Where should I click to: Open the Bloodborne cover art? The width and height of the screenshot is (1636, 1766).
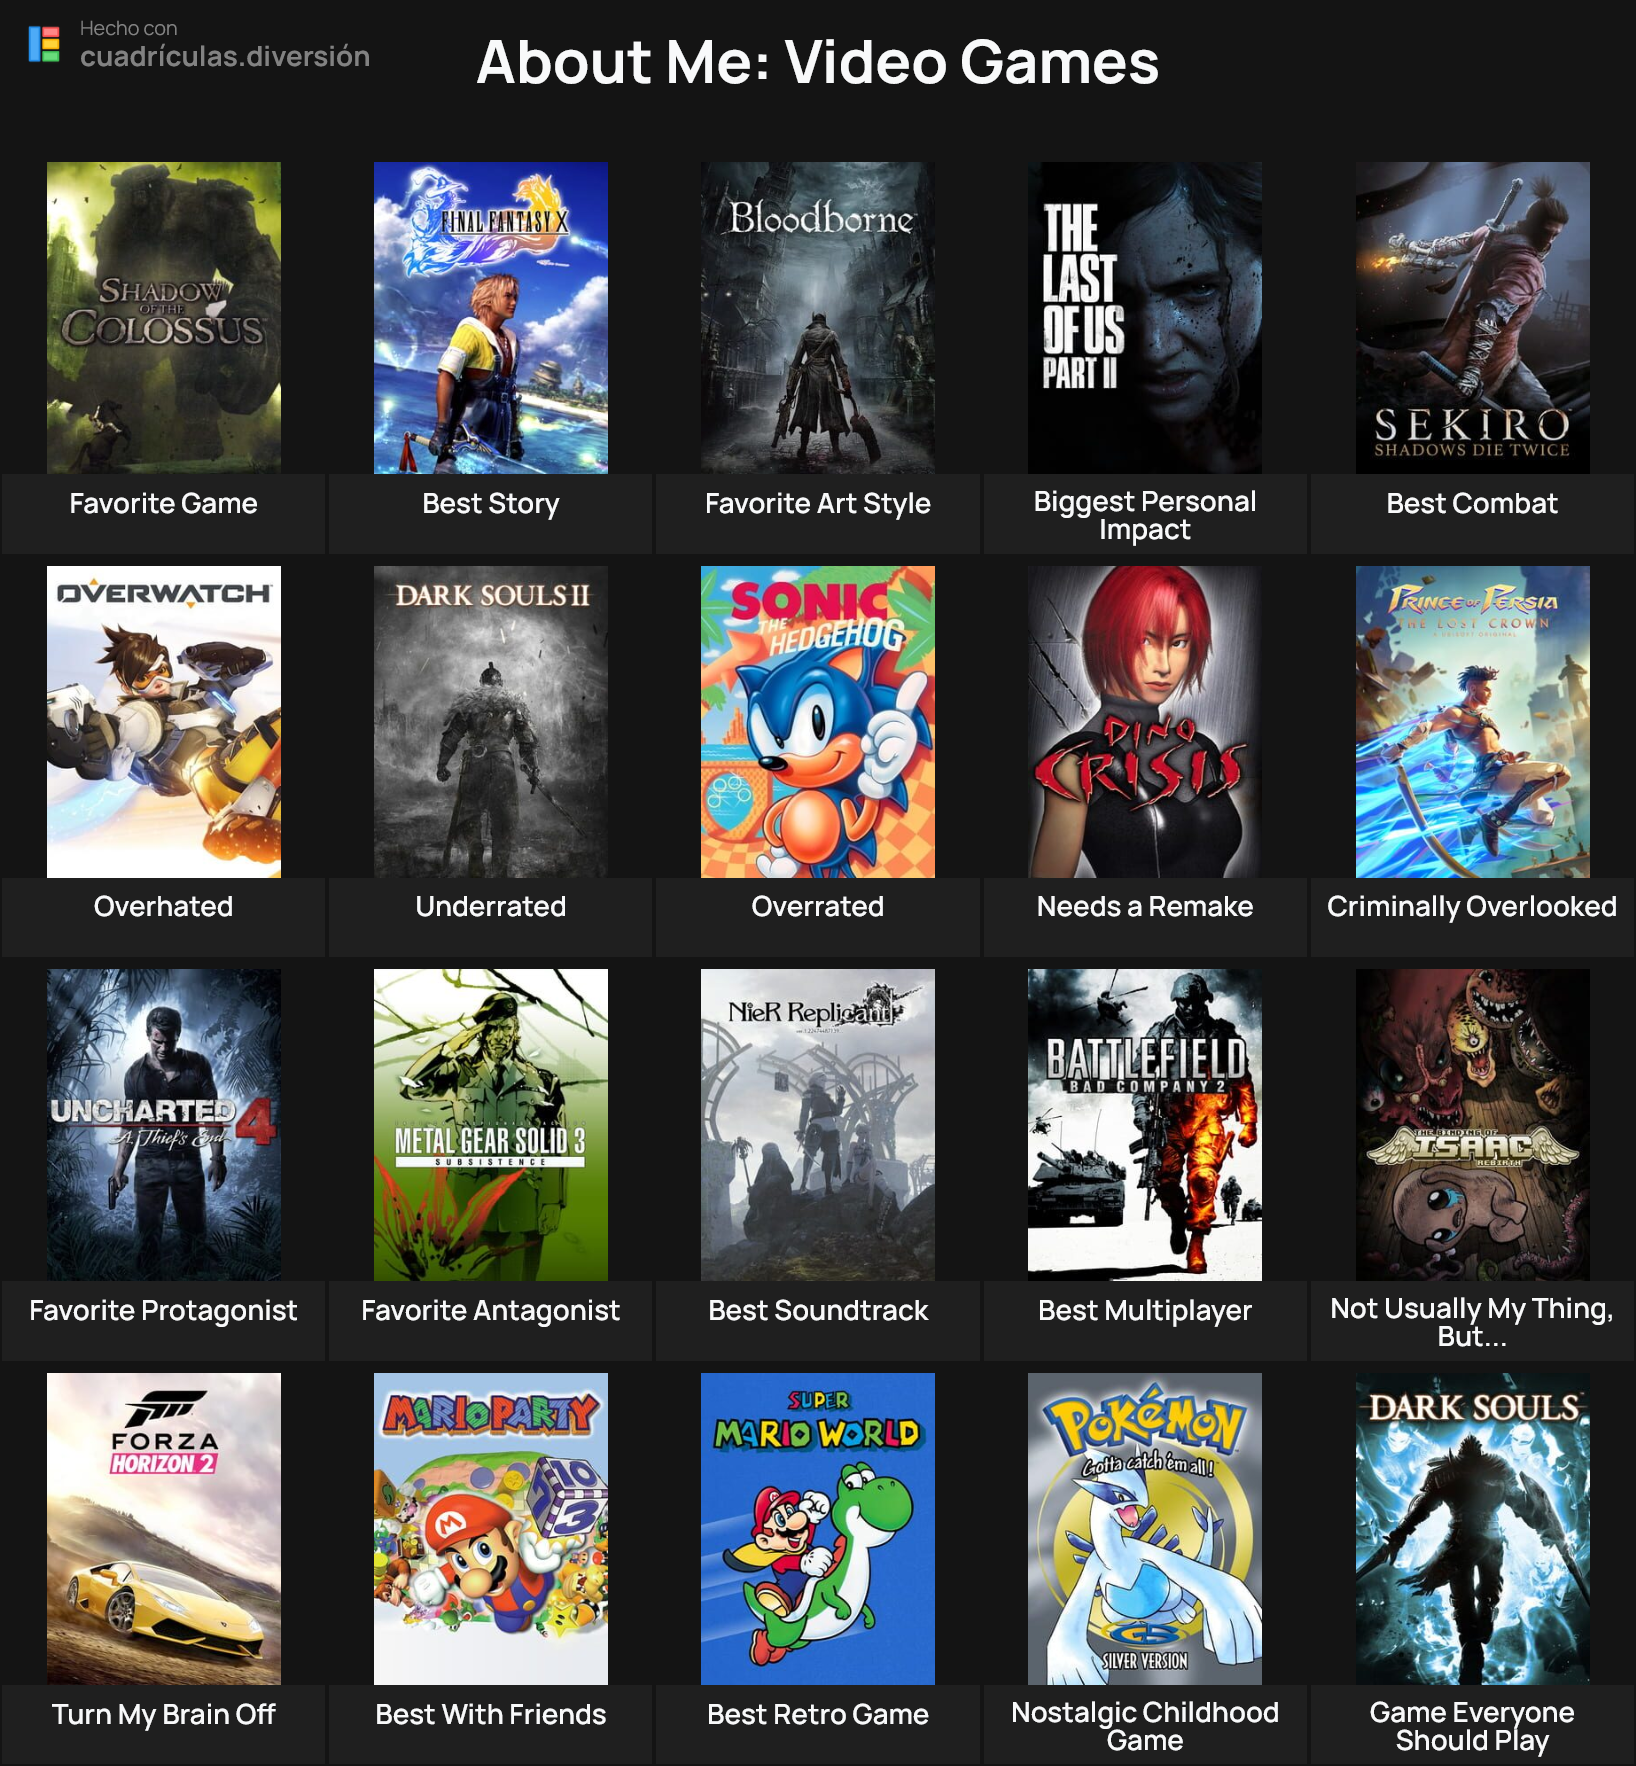tap(818, 318)
